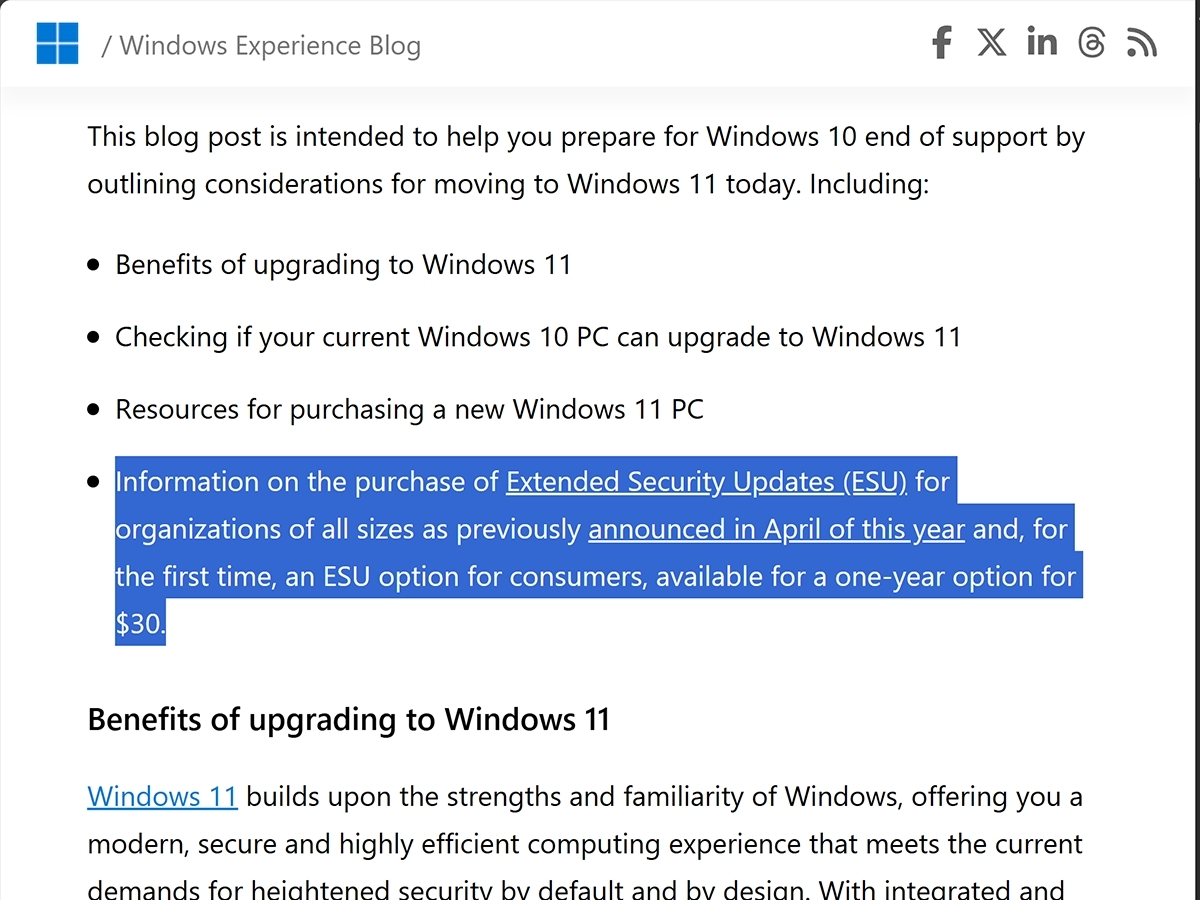Click the bullet Benefits of upgrading to Windows 11
This screenshot has height=900, width=1200.
point(343,265)
